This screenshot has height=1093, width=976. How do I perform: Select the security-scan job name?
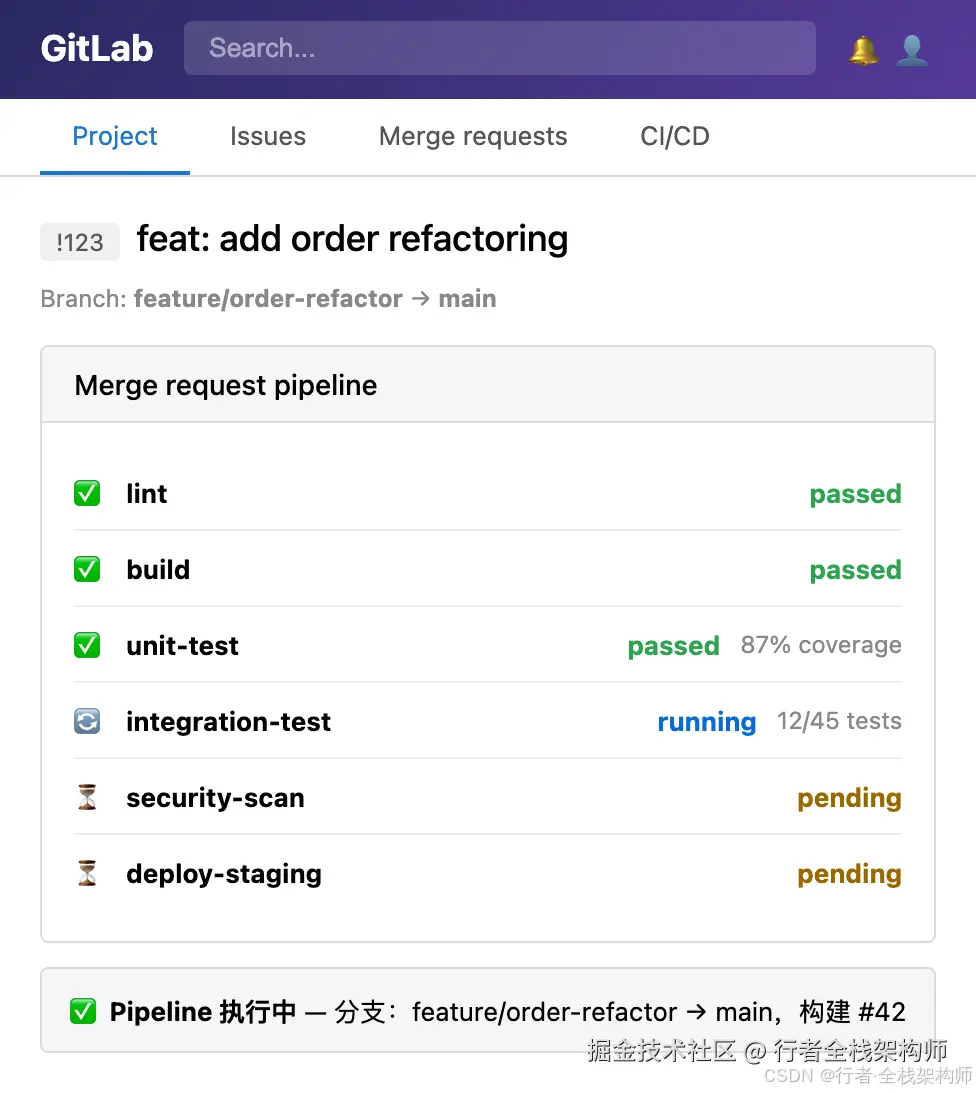tap(215, 797)
